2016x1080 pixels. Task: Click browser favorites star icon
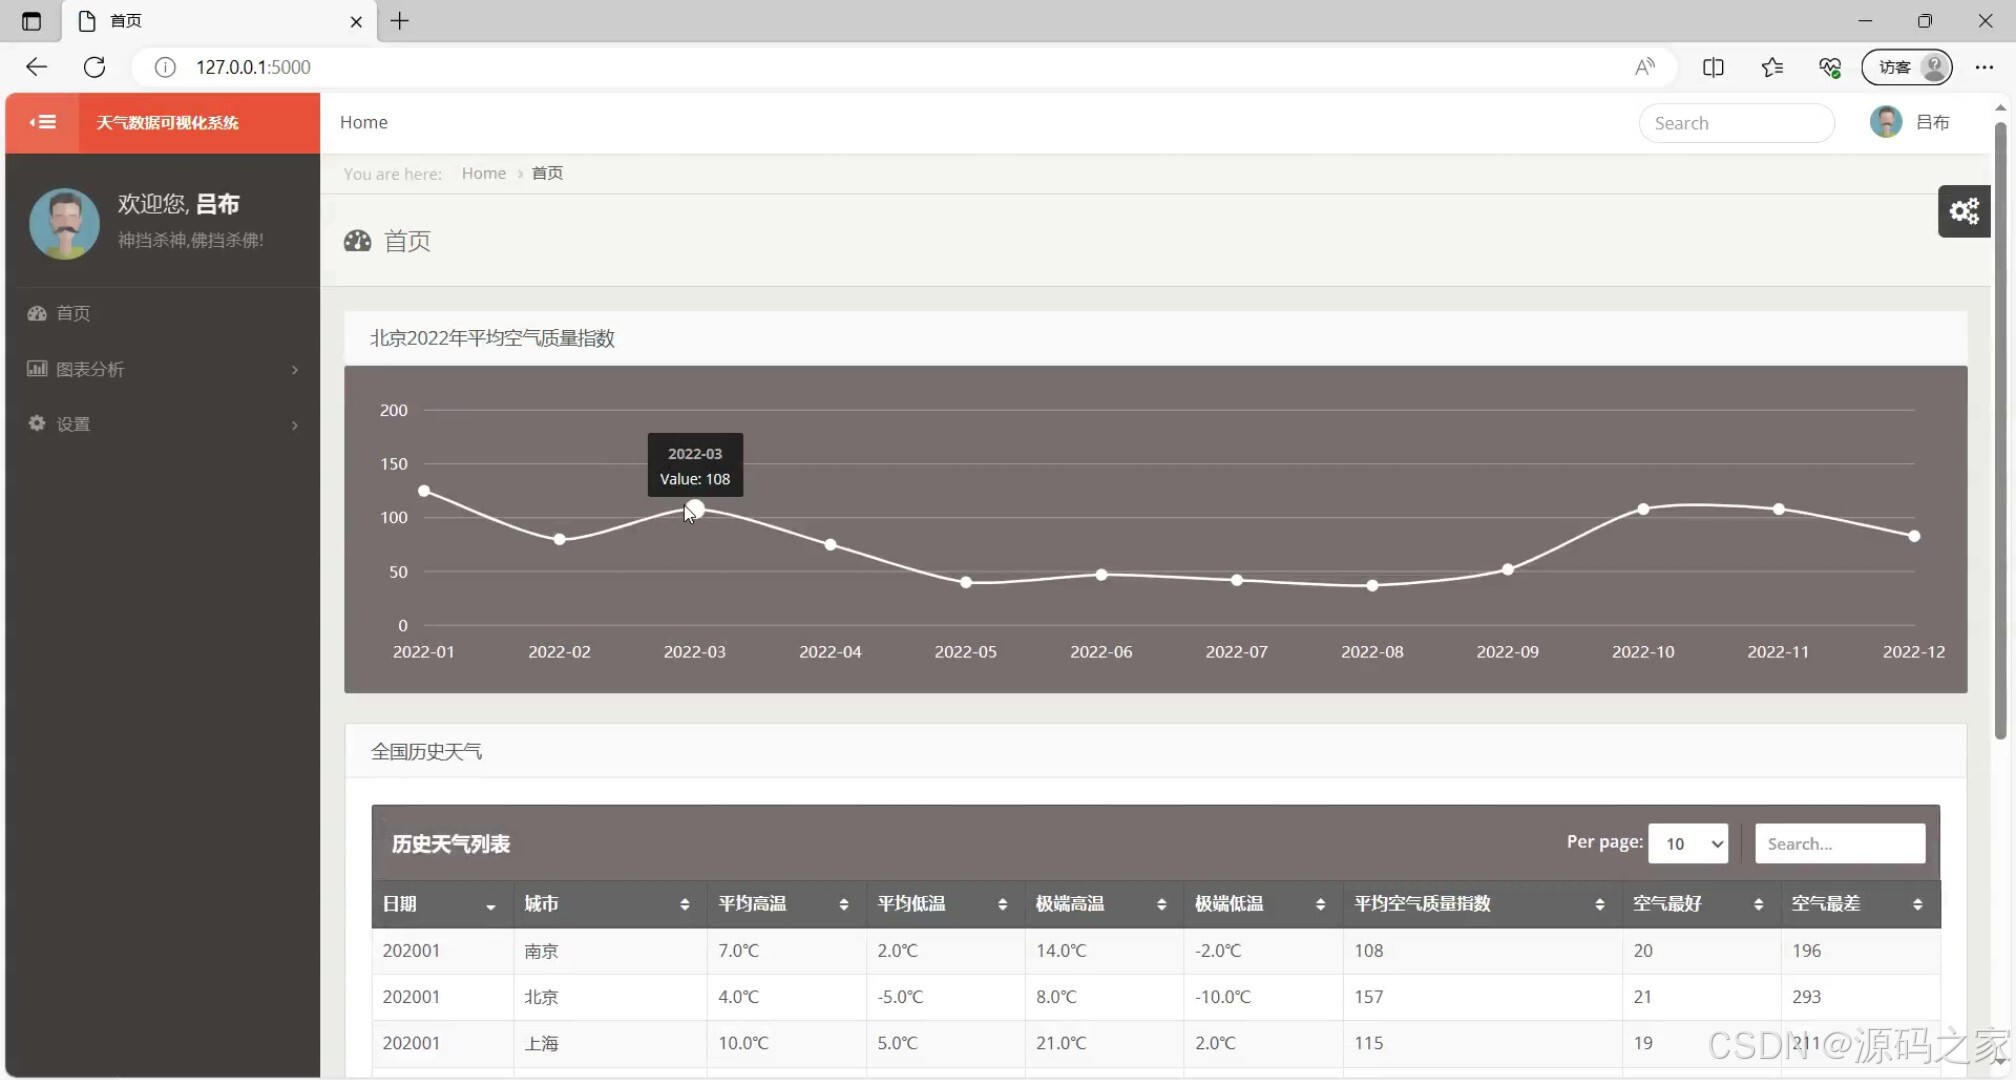point(1771,67)
